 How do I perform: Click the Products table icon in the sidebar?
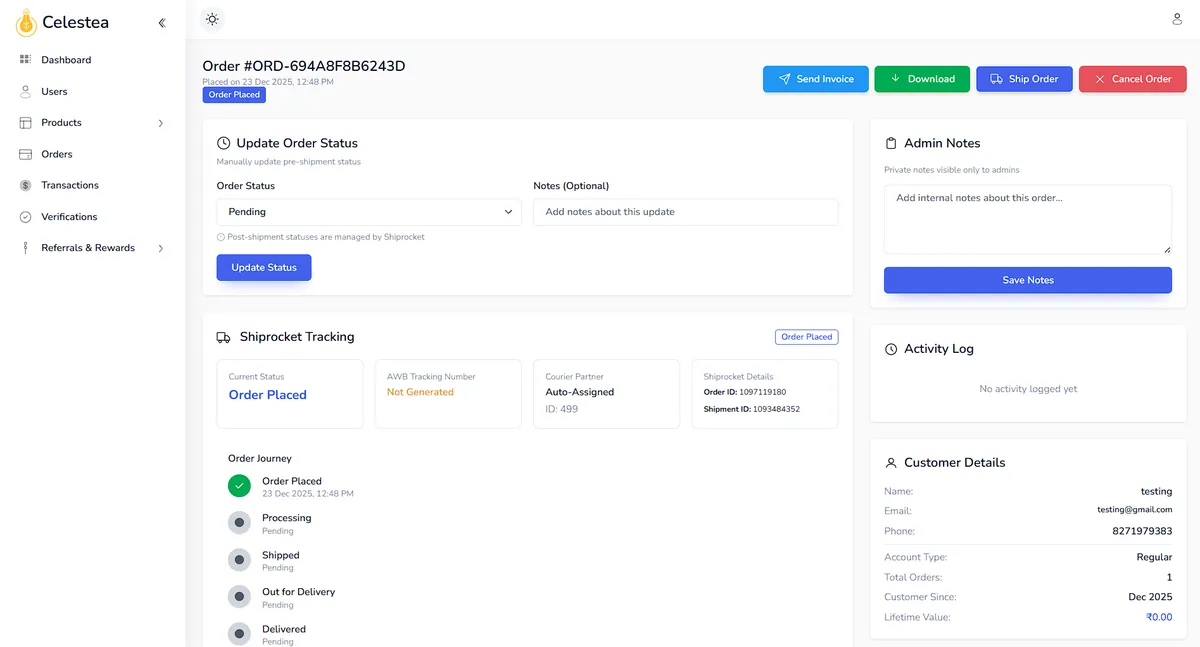pos(25,122)
